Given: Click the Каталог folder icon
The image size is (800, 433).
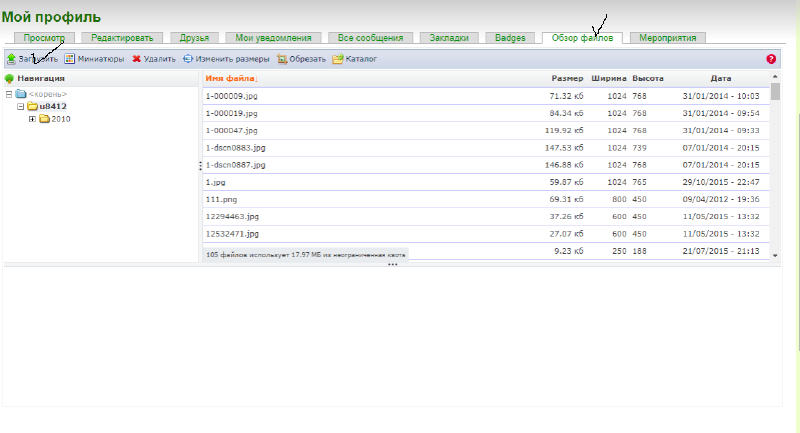Looking at the screenshot, I should coord(338,59).
